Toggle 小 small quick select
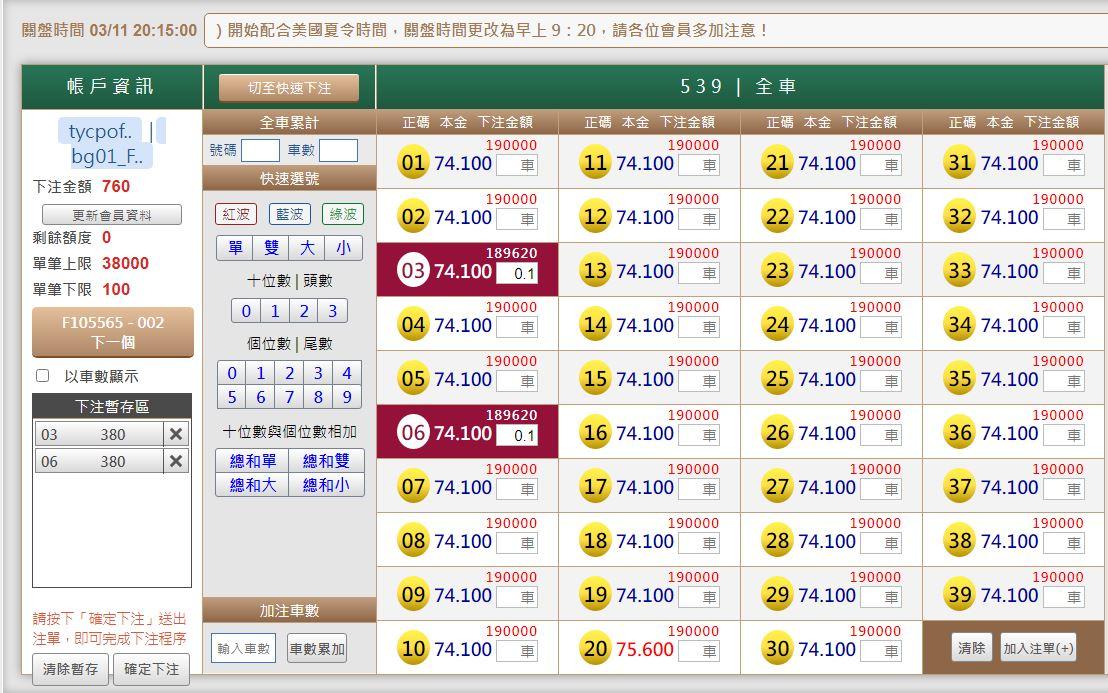The image size is (1108, 693). [343, 248]
